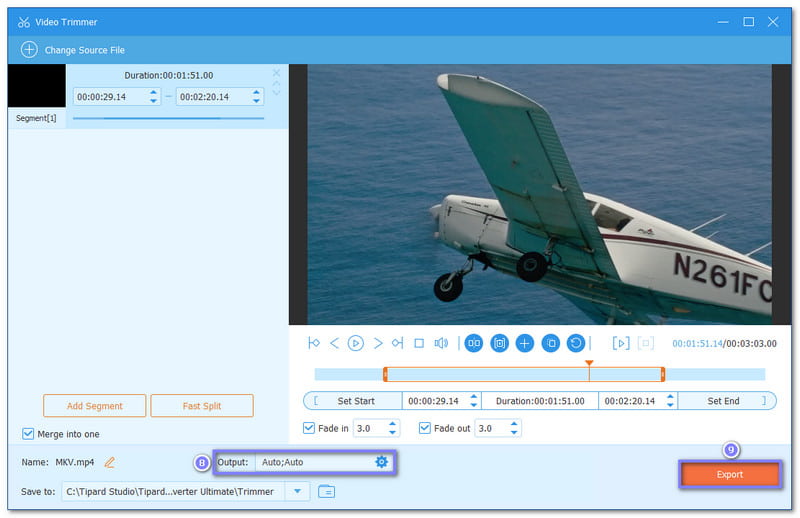Click the left orange trim handle
Image resolution: width=800 pixels, height=518 pixels.
[385, 374]
